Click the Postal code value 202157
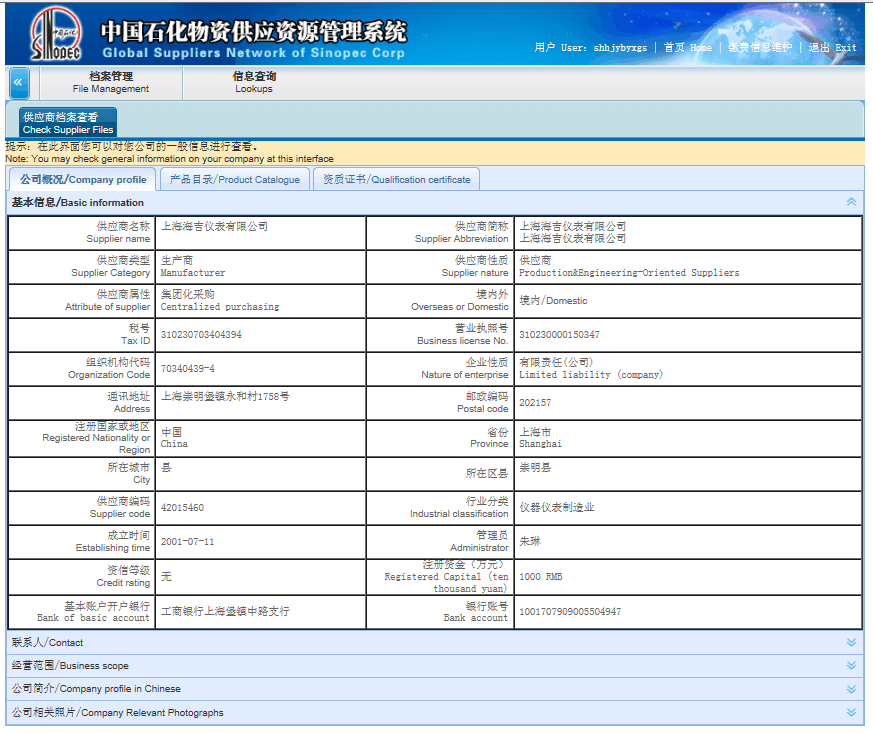 [x=535, y=403]
